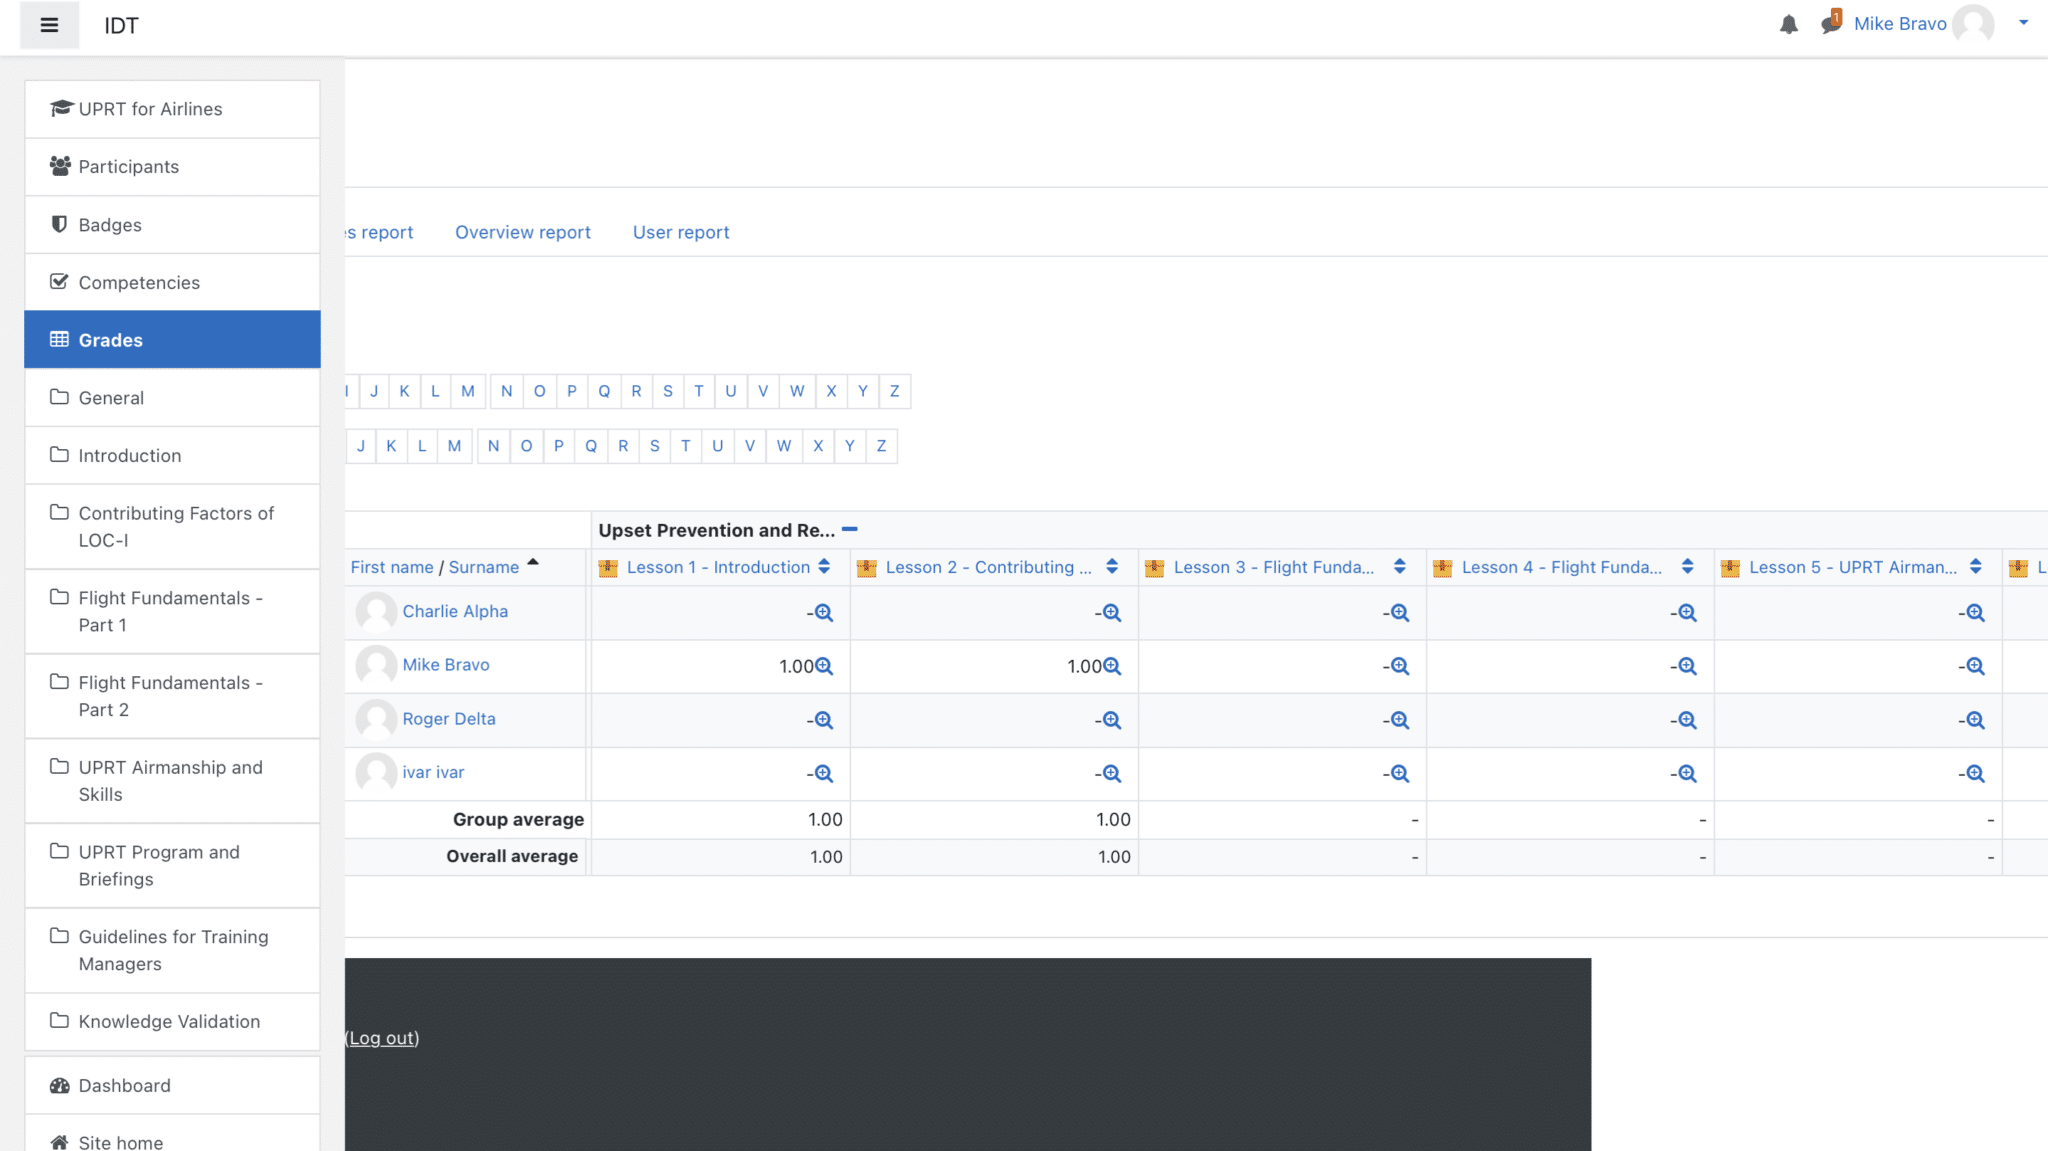This screenshot has width=2048, height=1151.
Task: Toggle Surname sort order
Action: [483, 566]
